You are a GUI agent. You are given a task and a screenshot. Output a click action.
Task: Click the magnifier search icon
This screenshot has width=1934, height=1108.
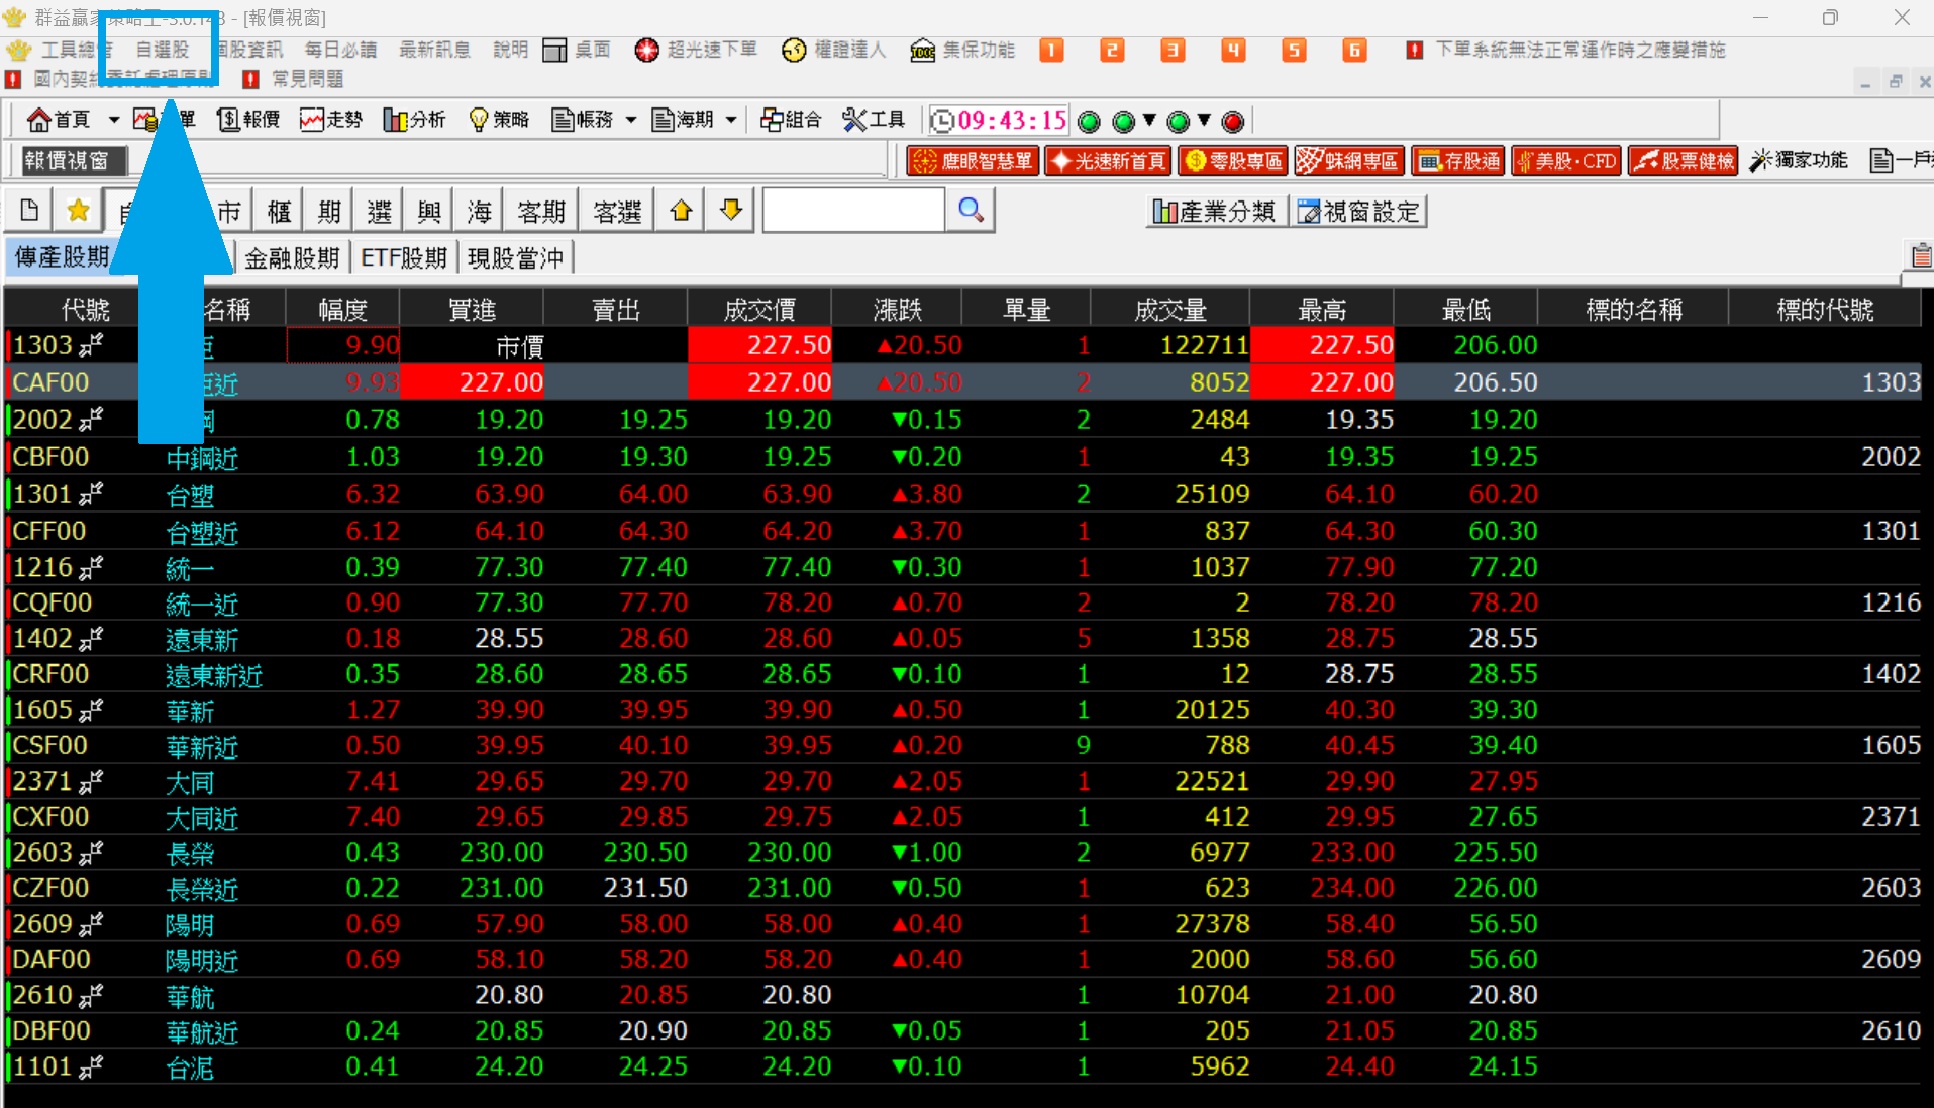tap(970, 210)
